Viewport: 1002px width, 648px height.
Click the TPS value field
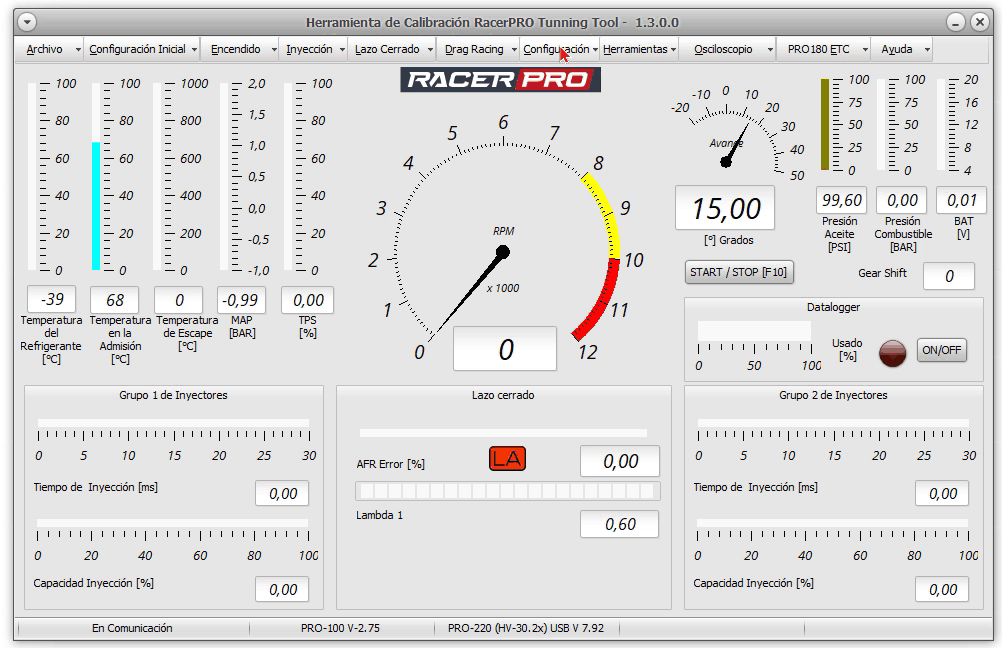[307, 300]
